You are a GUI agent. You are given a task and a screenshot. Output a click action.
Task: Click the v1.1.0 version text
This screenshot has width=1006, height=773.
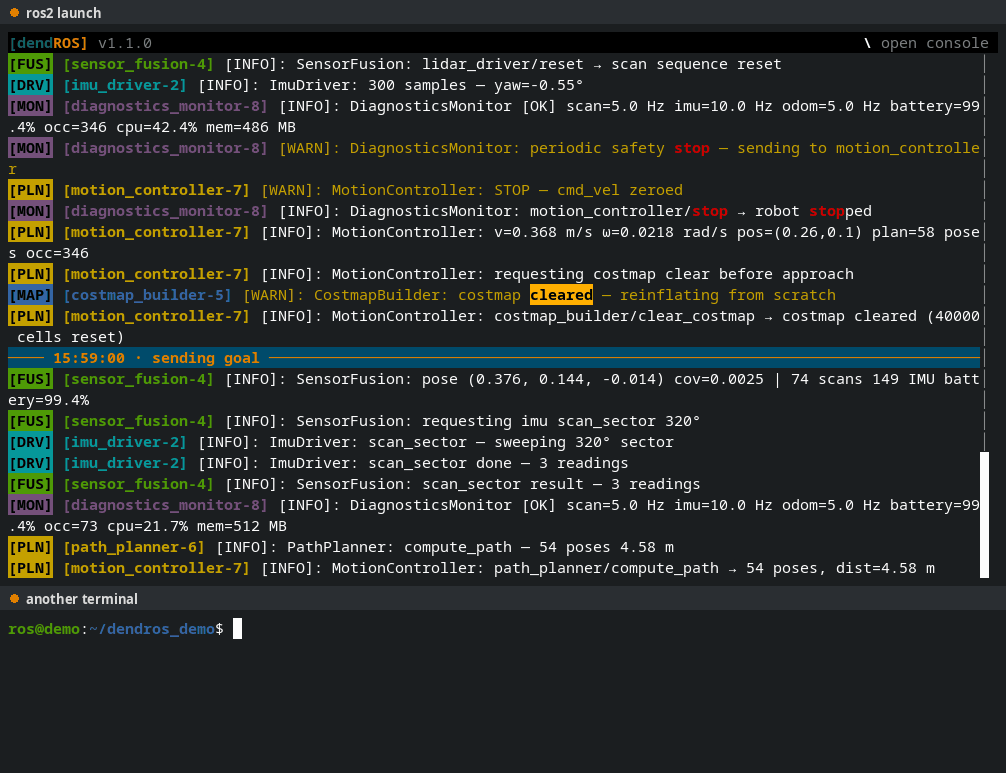coord(125,43)
